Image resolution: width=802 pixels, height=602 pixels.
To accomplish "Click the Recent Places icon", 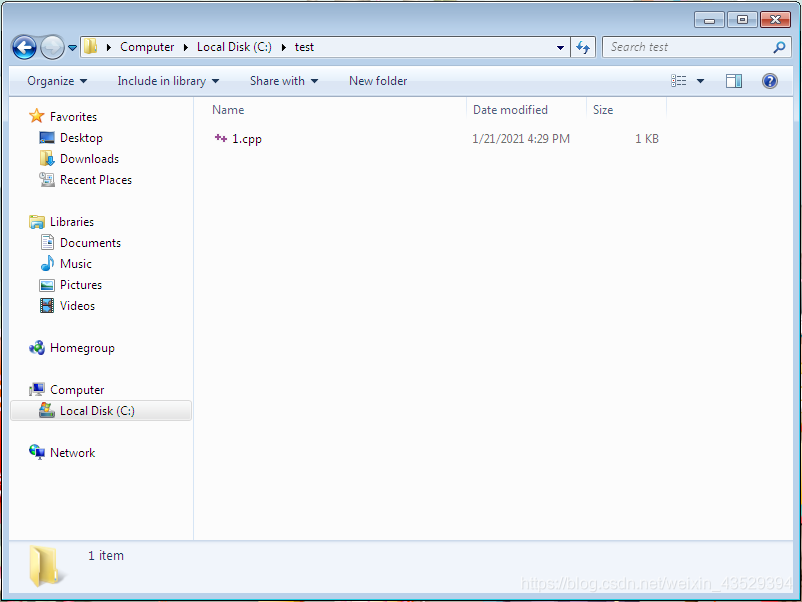I will pyautogui.click(x=47, y=180).
